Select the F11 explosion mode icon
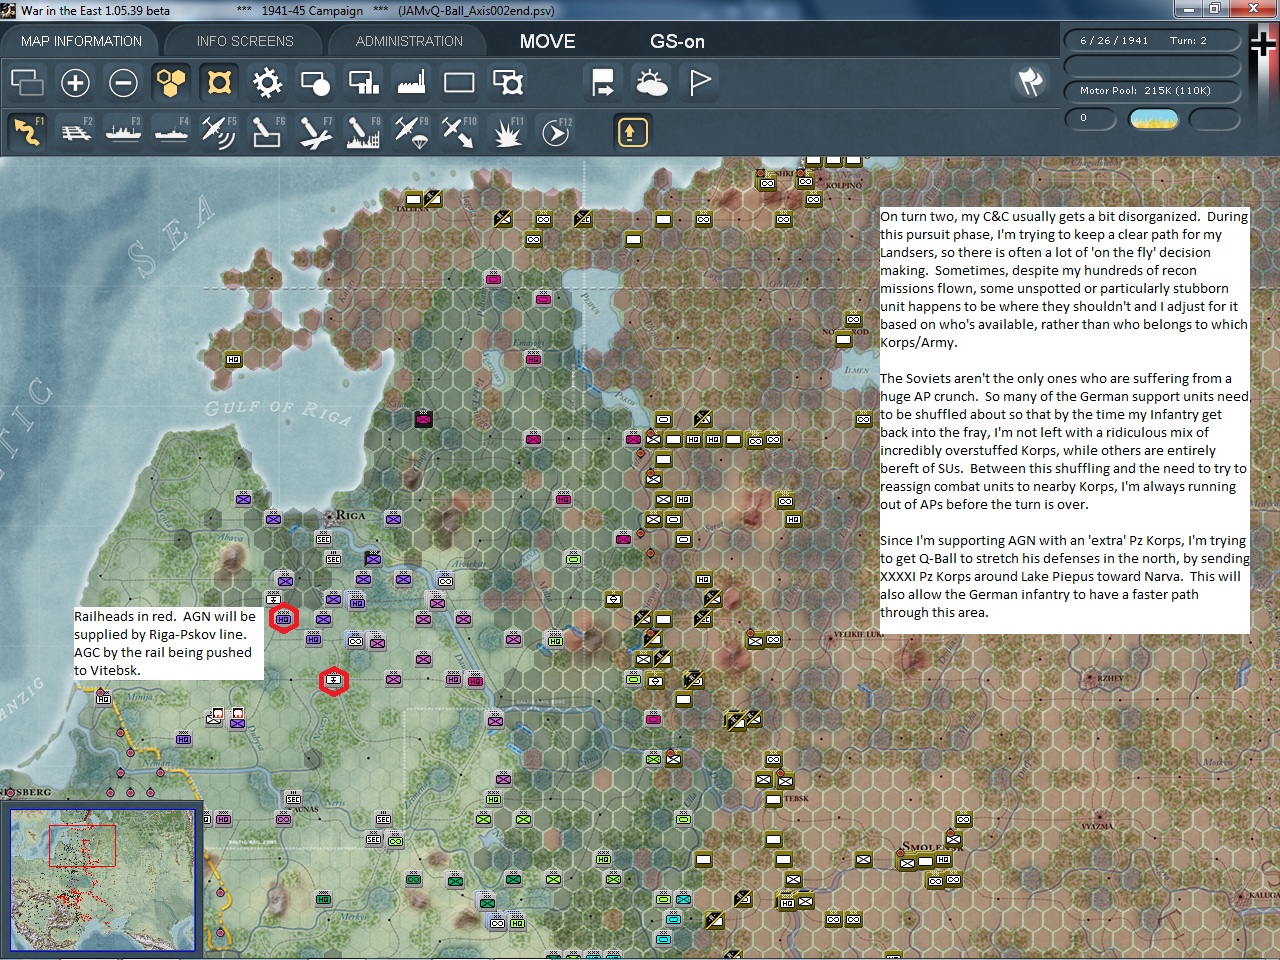The height and width of the screenshot is (960, 1280). 507,132
